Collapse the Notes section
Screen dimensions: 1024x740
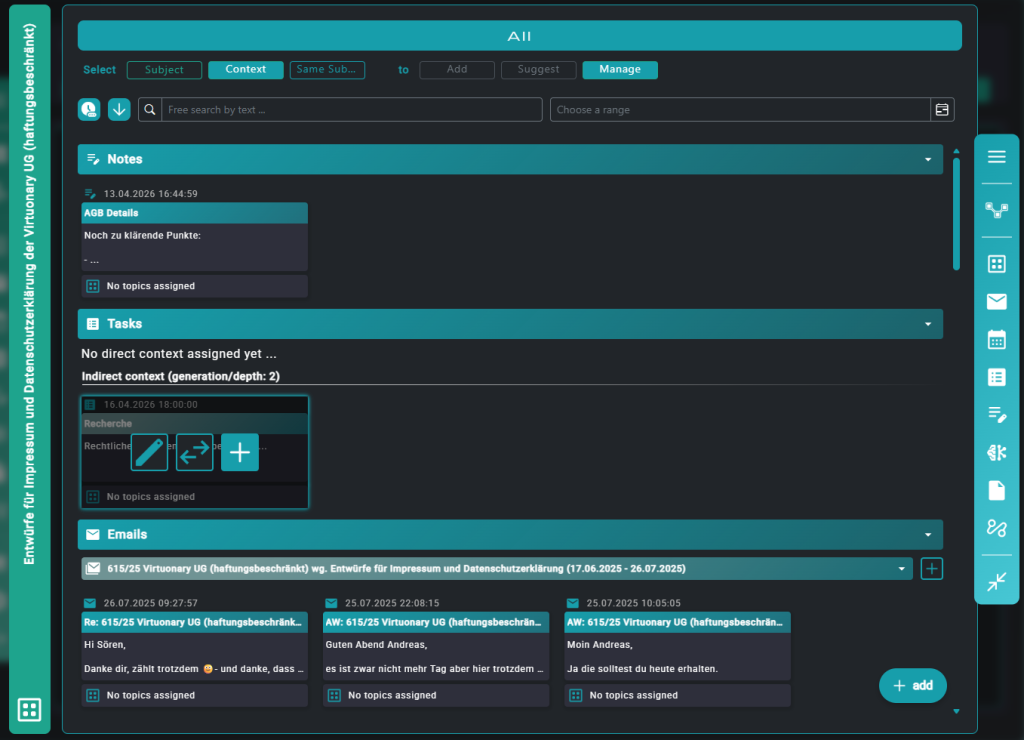click(x=928, y=159)
